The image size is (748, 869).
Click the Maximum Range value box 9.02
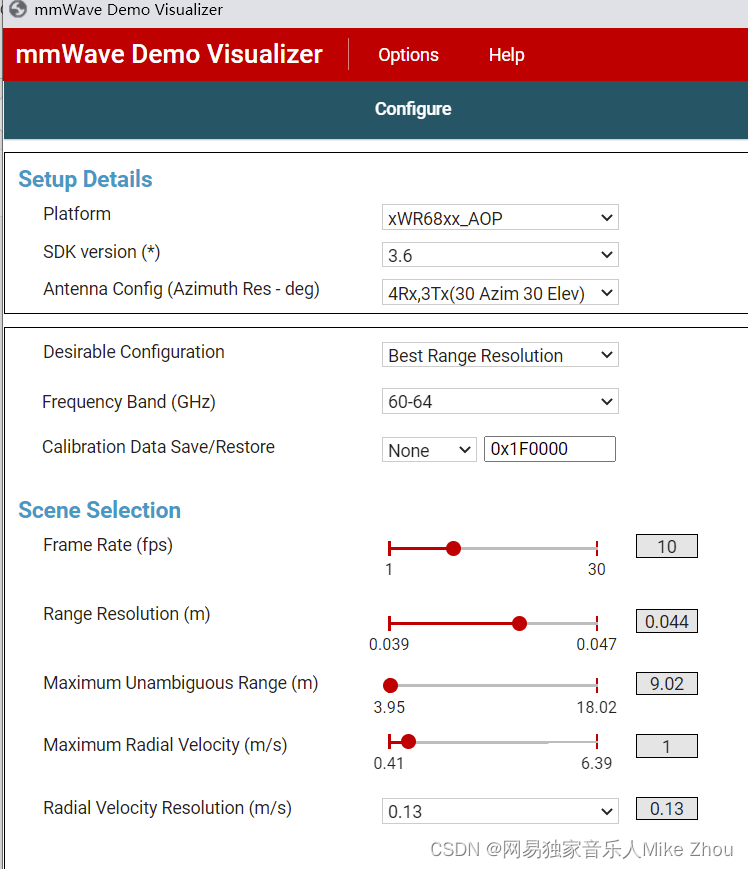(x=667, y=683)
